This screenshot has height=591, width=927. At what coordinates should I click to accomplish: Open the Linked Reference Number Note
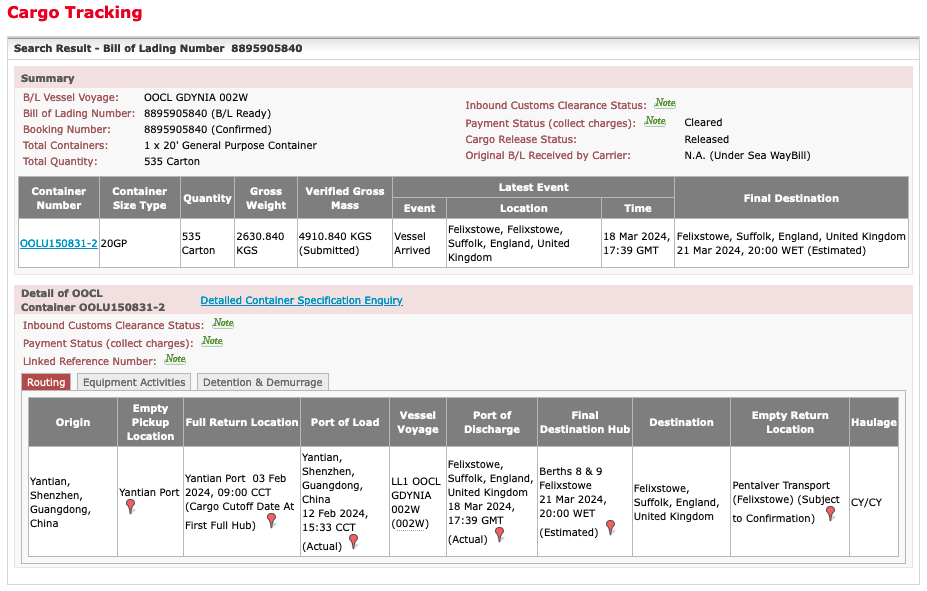[175, 360]
